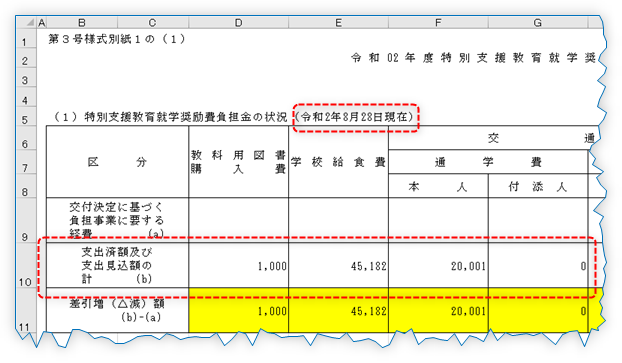Select column C header

tap(153, 23)
